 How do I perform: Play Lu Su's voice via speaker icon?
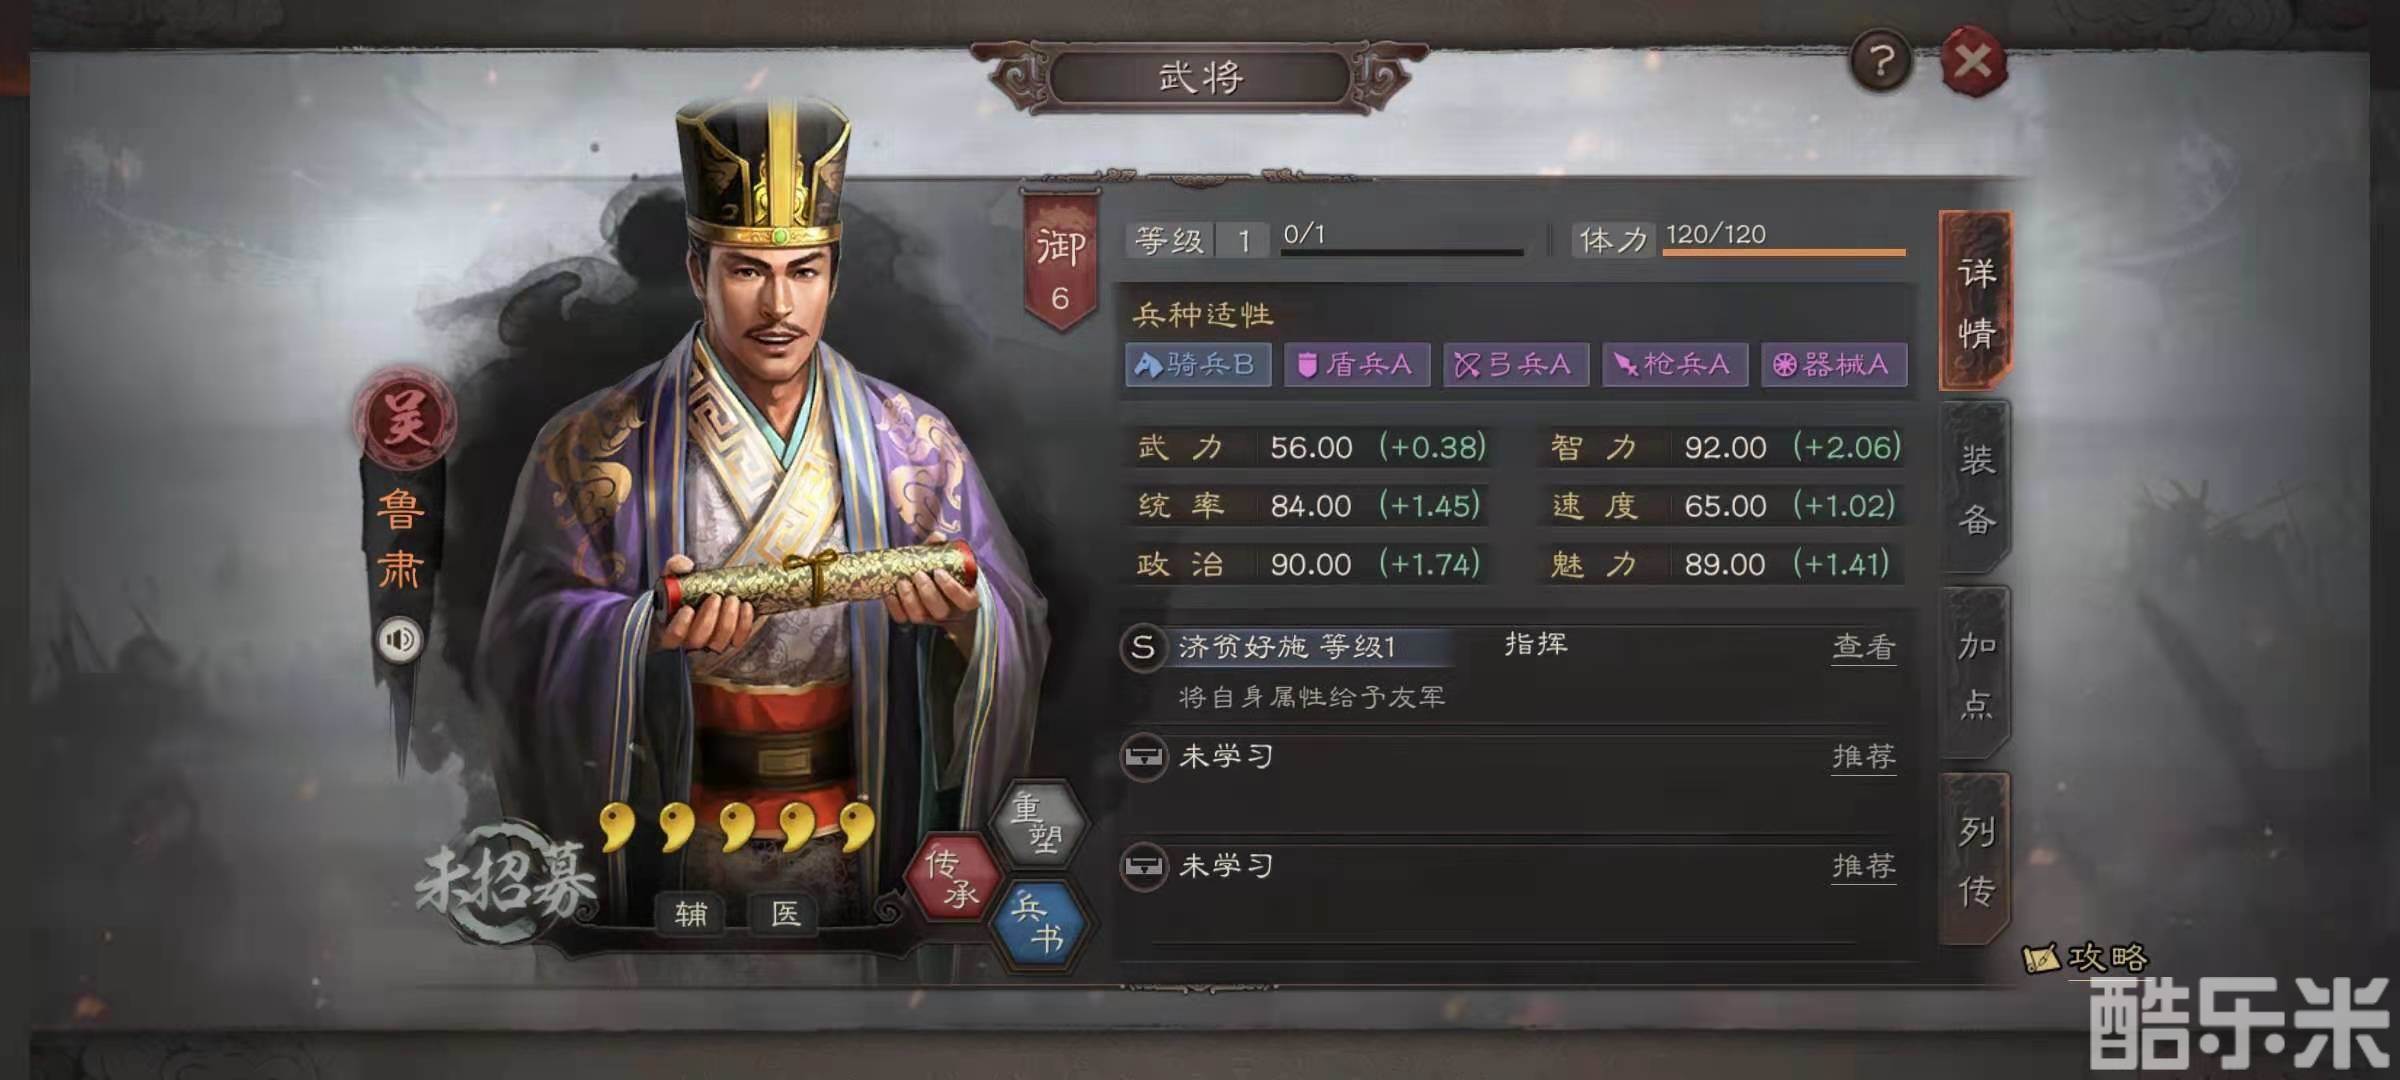pos(400,639)
